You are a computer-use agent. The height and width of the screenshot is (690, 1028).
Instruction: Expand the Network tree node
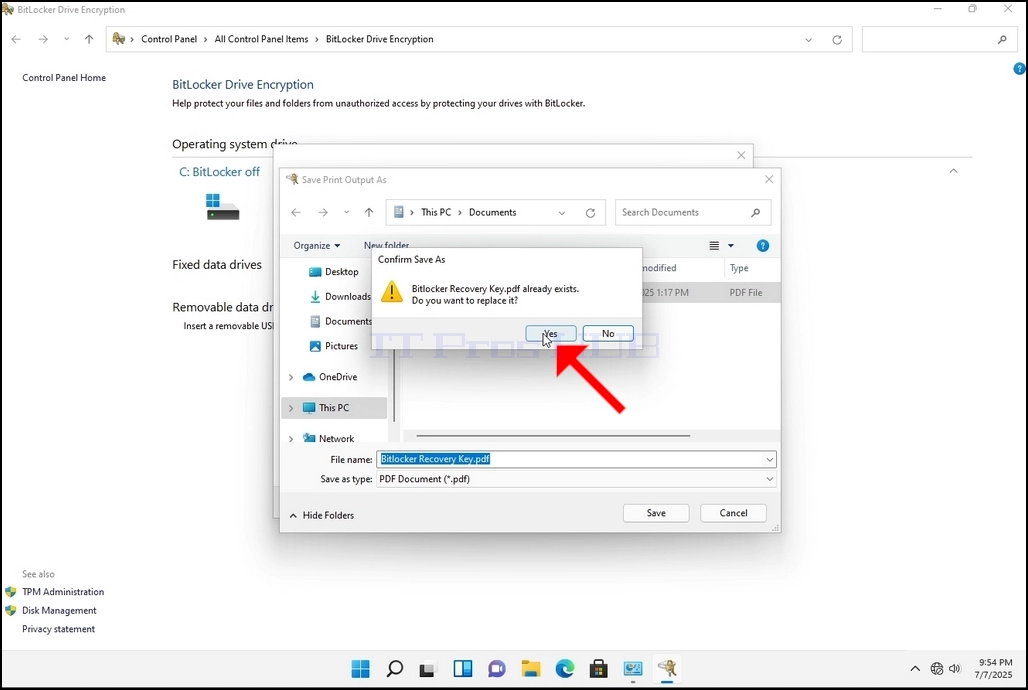(x=291, y=439)
